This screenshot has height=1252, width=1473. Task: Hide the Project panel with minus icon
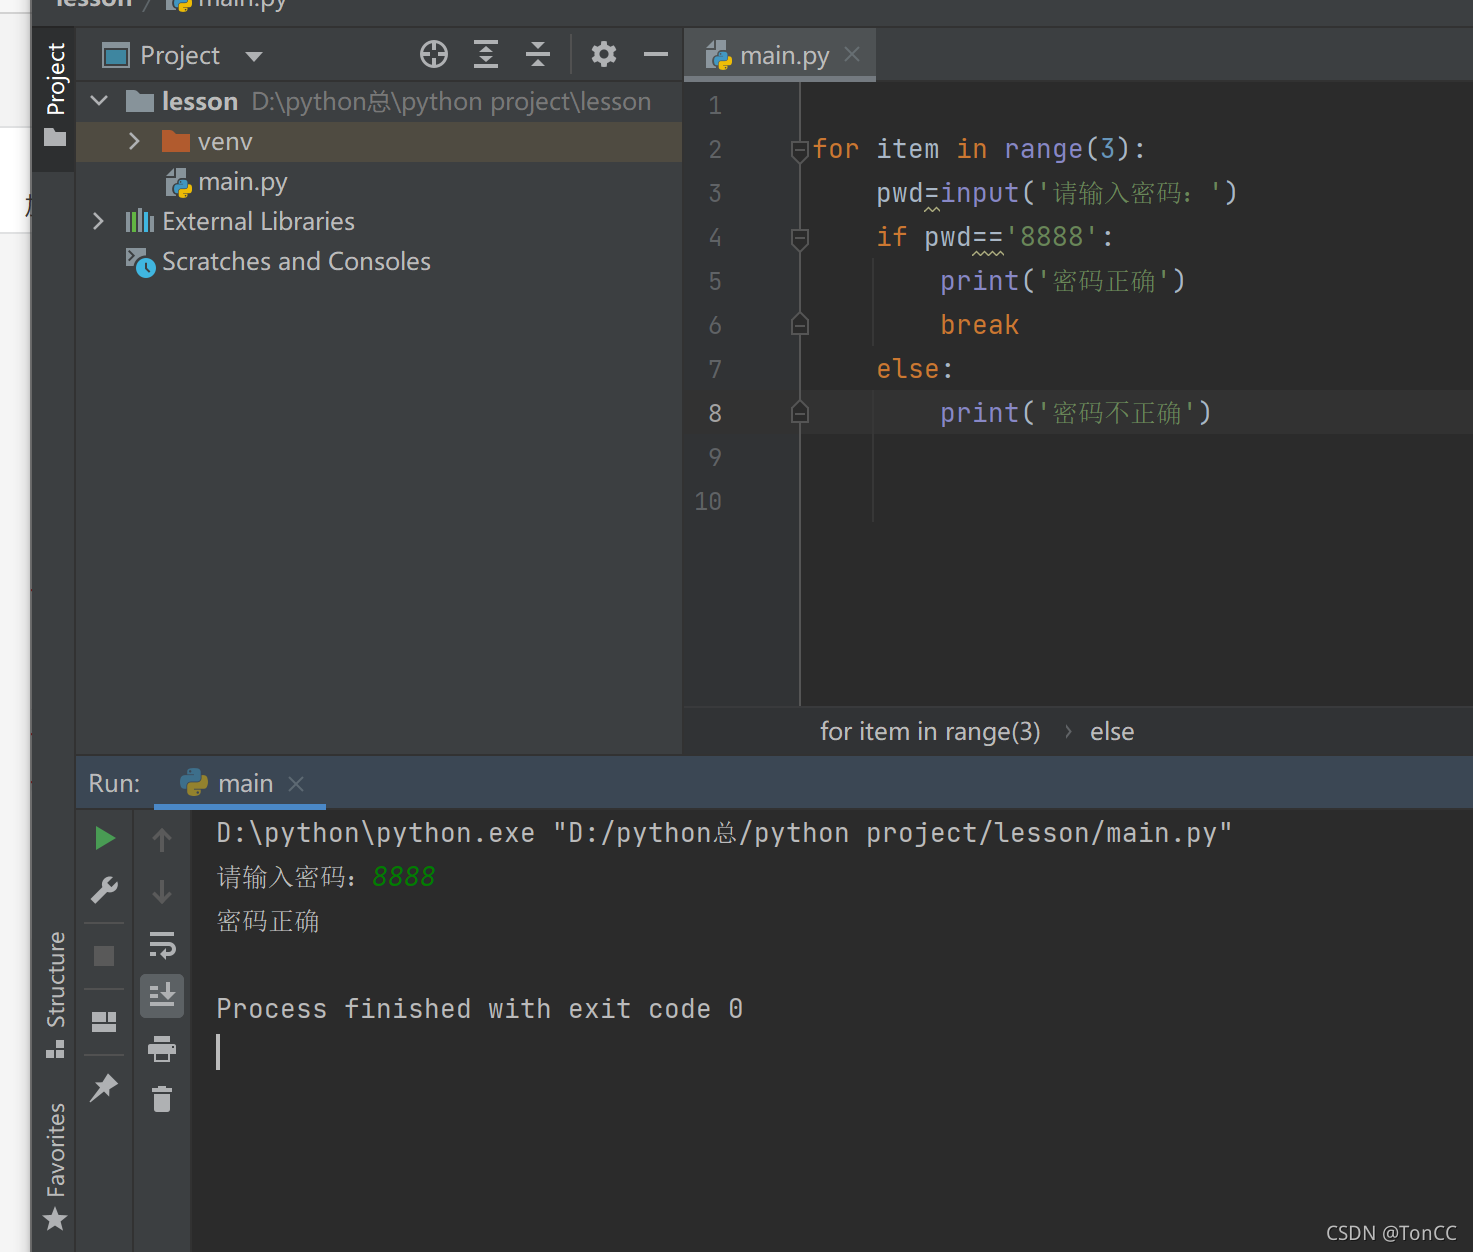(x=656, y=54)
